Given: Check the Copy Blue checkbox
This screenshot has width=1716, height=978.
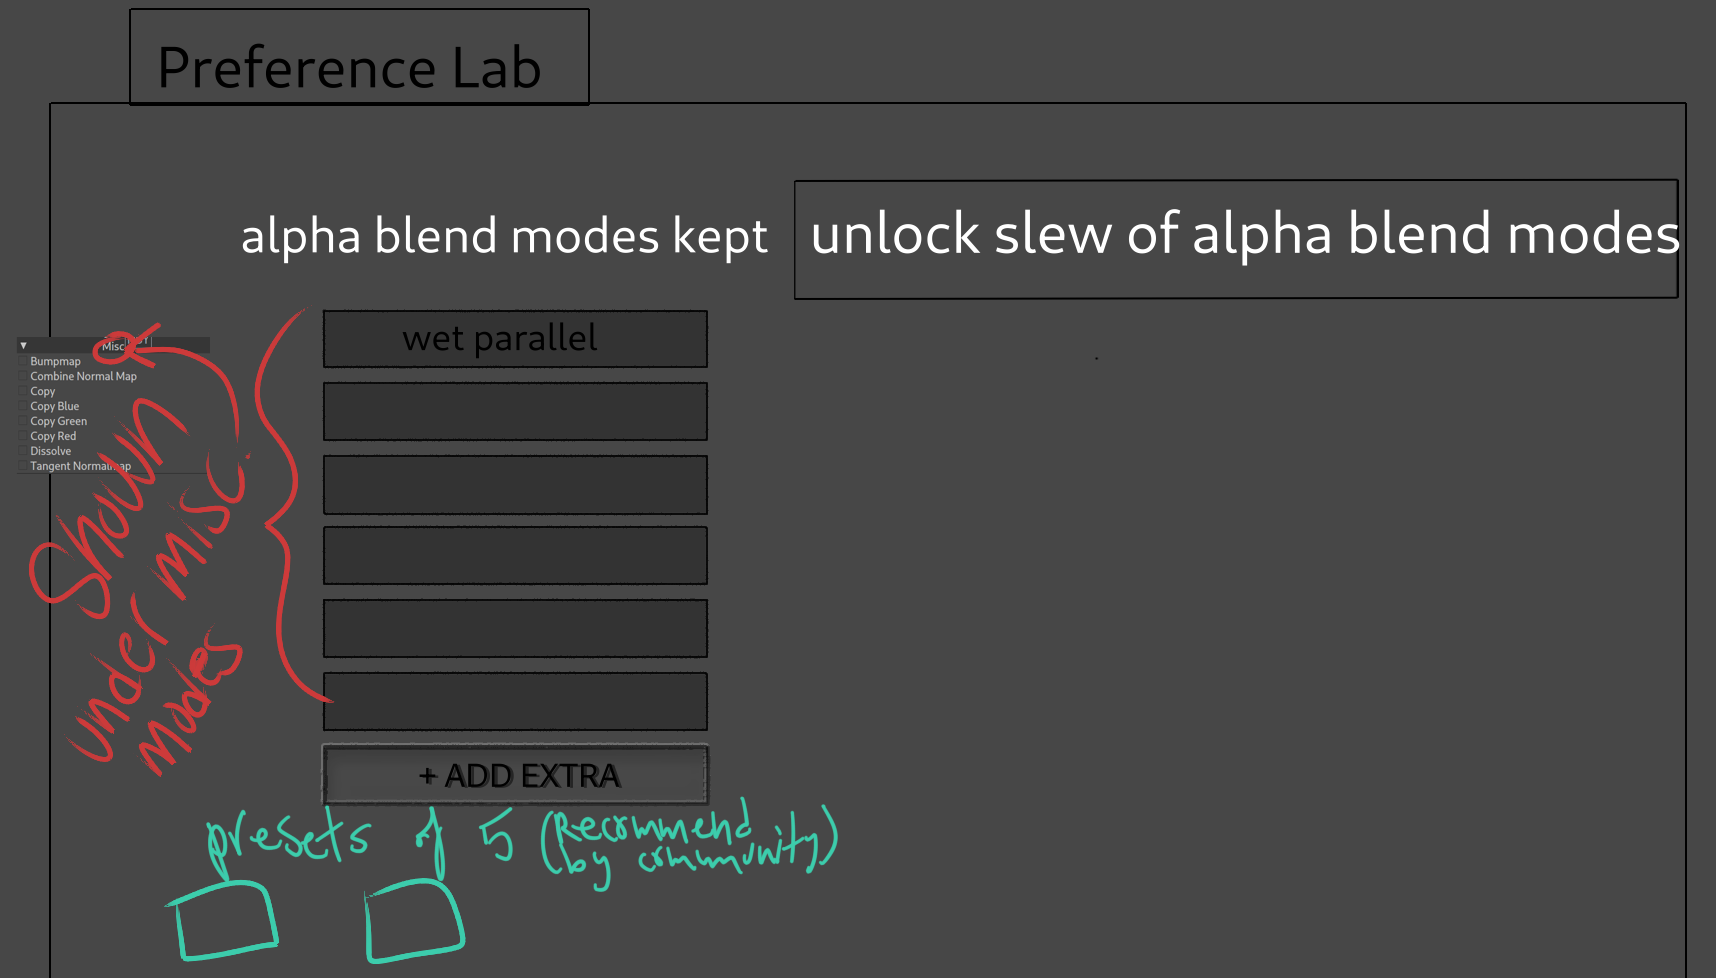Looking at the screenshot, I should 23,407.
